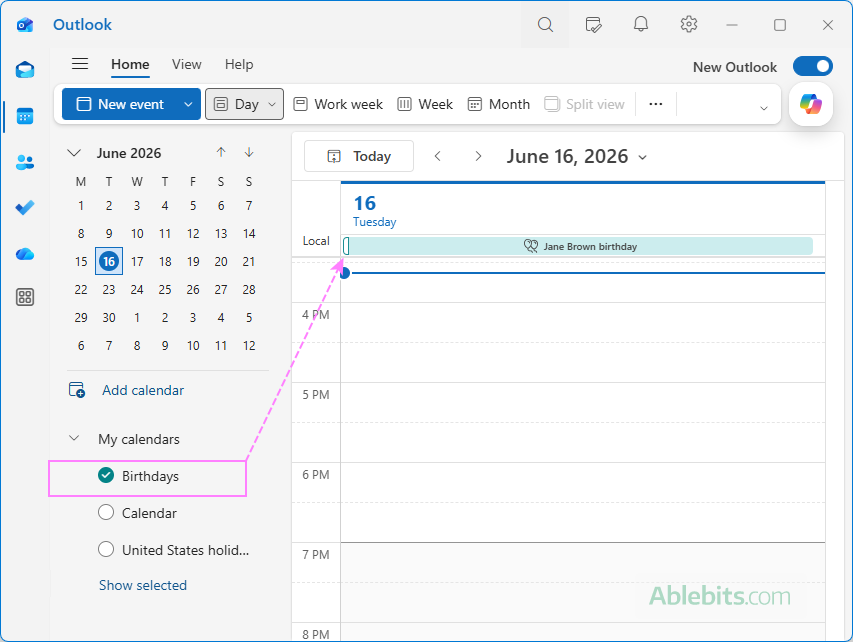Image resolution: width=853 pixels, height=642 pixels.
Task: Open Settings gear icon
Action: click(689, 24)
